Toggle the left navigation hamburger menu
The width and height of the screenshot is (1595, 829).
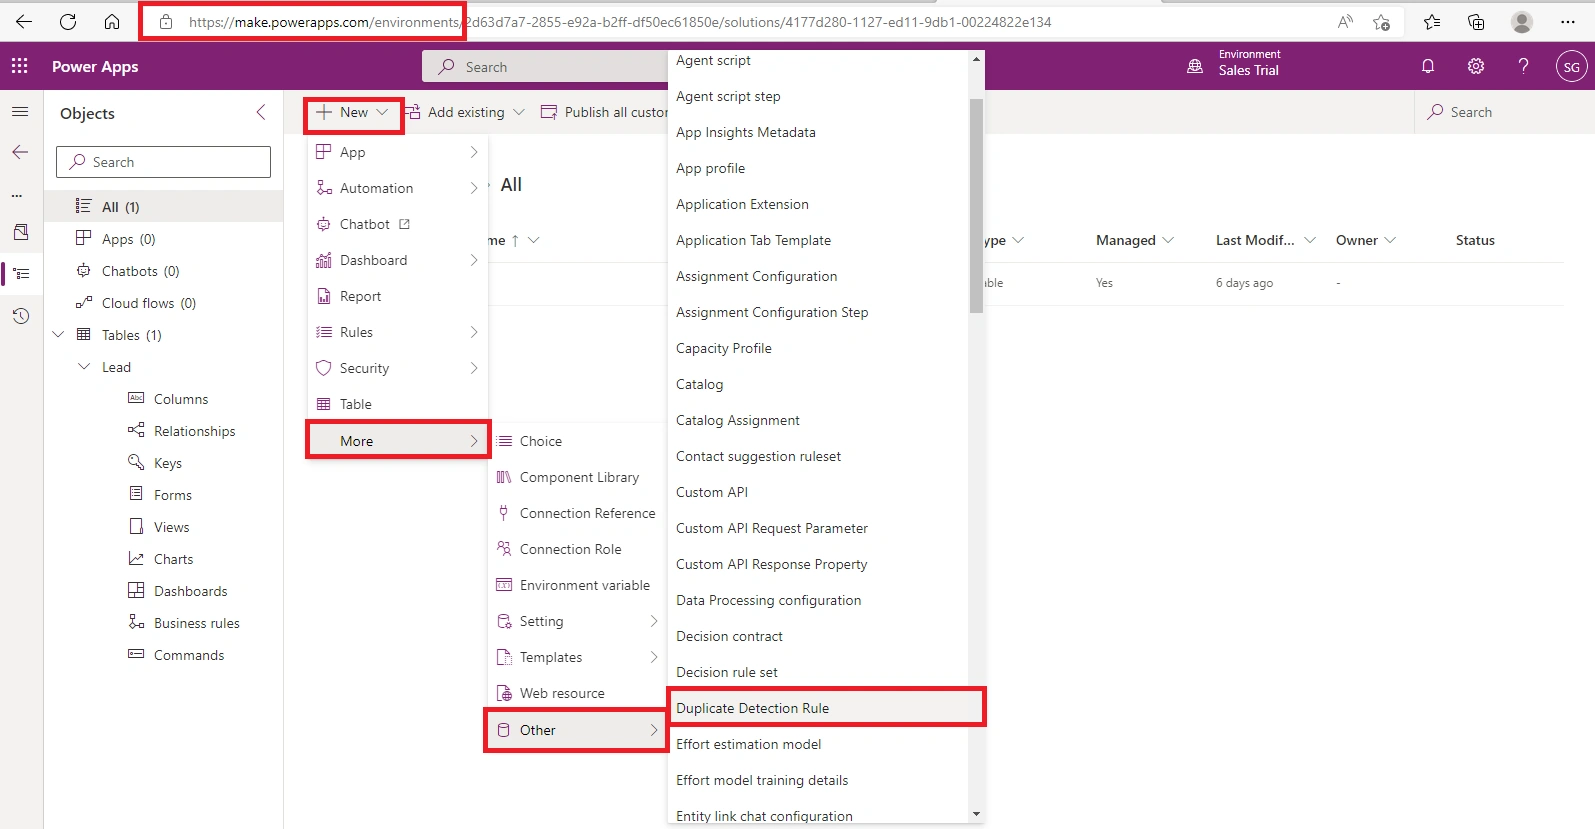point(20,111)
